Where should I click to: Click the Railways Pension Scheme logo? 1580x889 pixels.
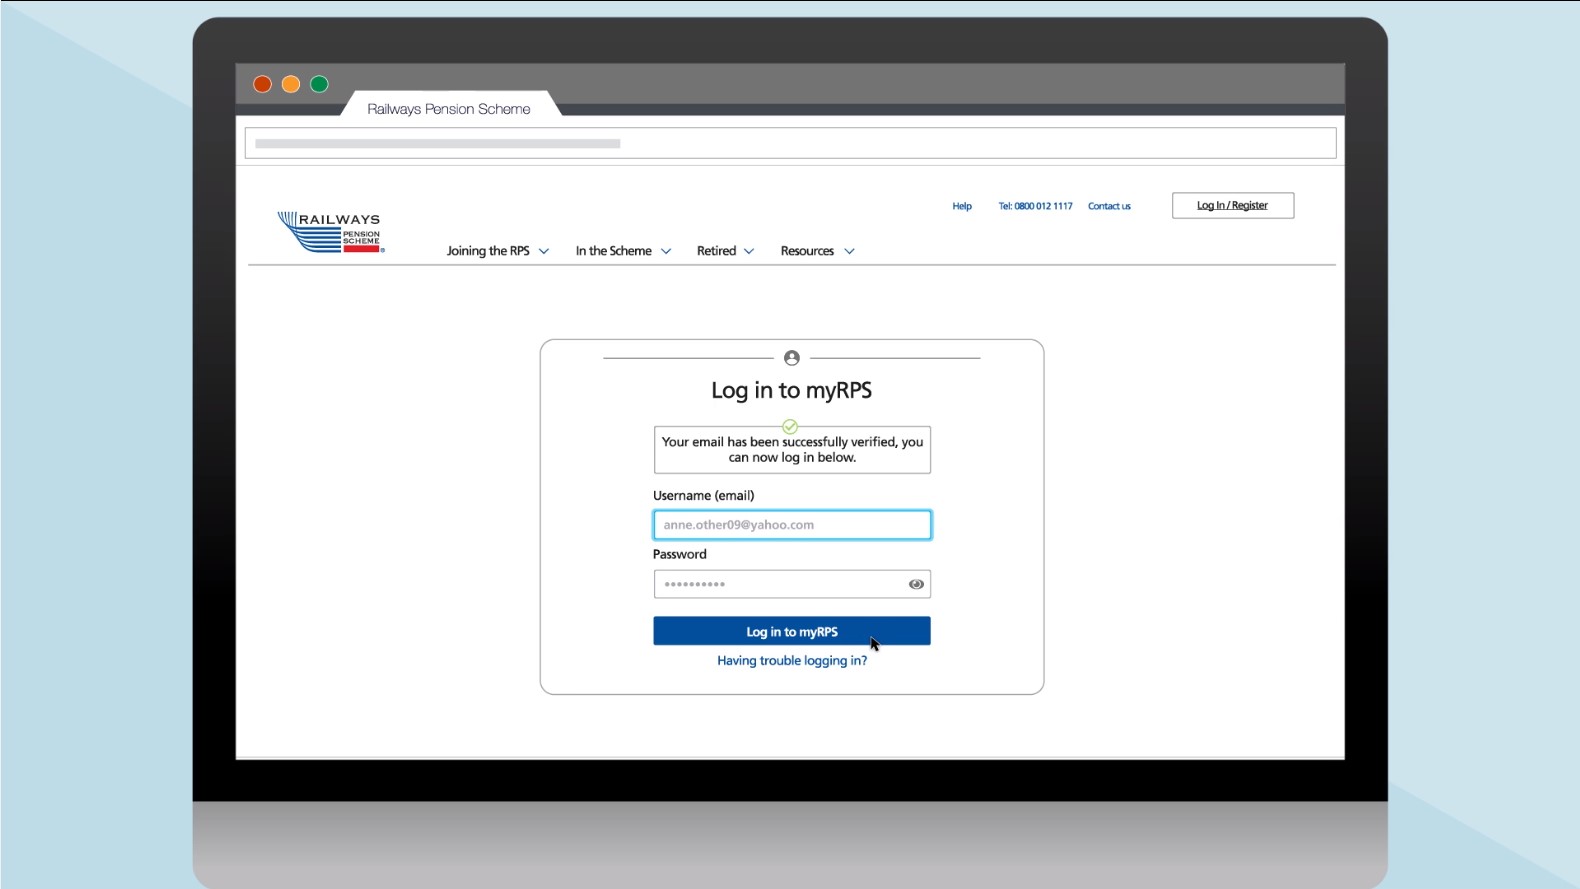[330, 232]
